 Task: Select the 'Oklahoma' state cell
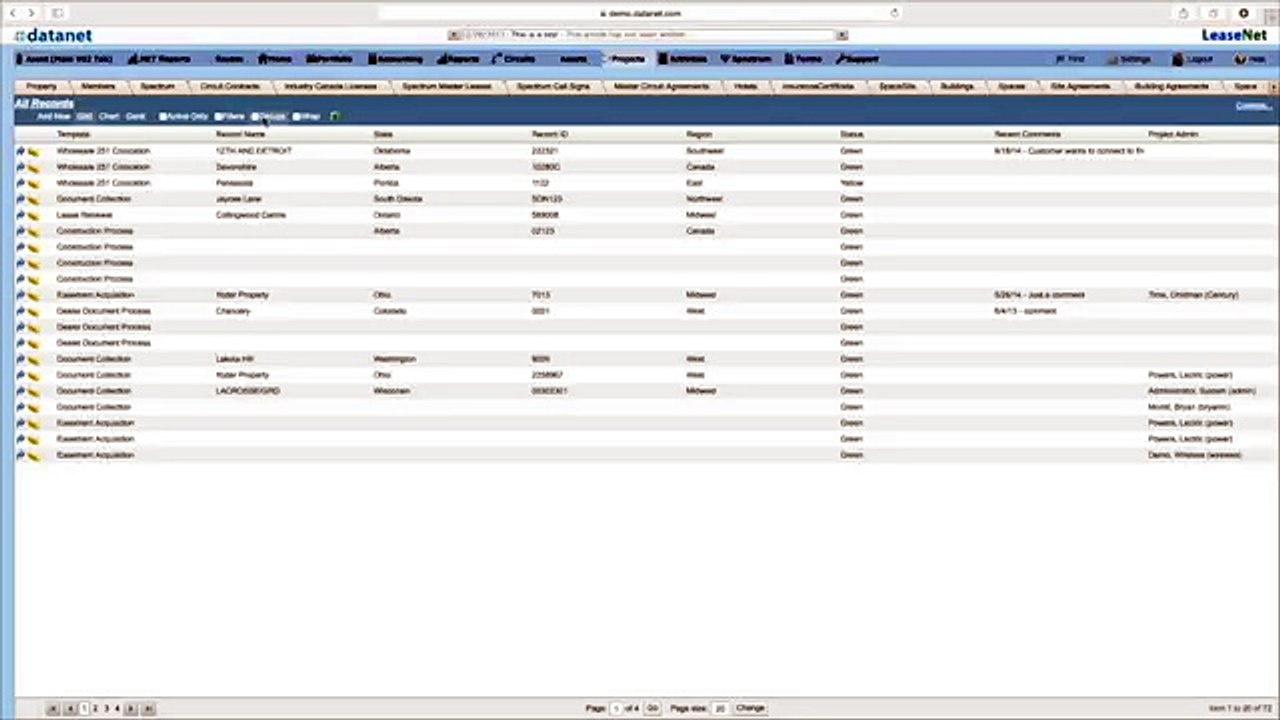click(x=392, y=151)
